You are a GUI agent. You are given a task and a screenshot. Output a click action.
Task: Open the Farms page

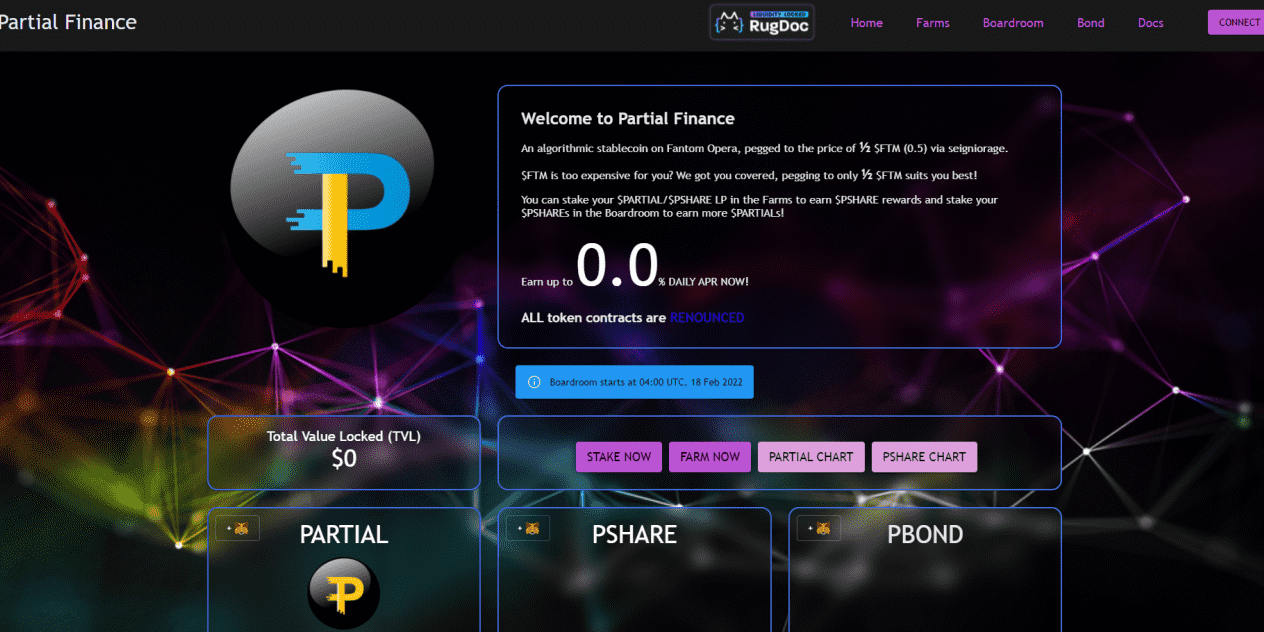933,23
